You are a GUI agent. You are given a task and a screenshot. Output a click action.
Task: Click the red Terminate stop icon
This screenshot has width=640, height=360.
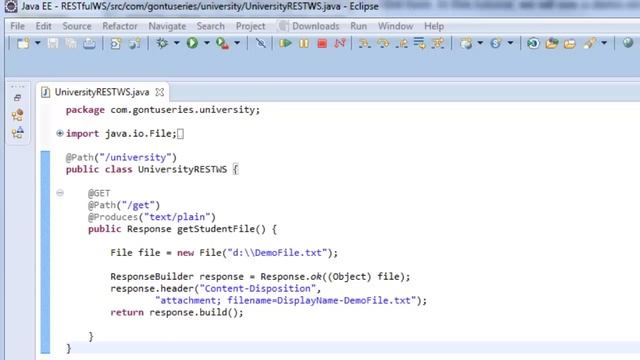point(322,43)
